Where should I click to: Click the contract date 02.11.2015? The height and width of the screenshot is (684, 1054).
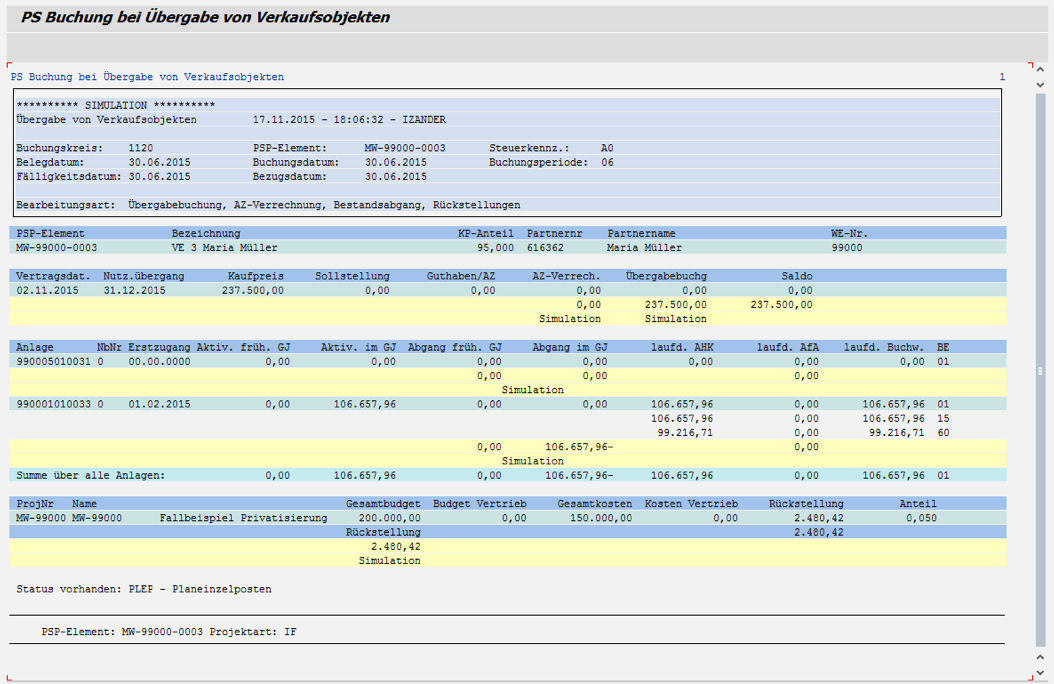coord(47,290)
